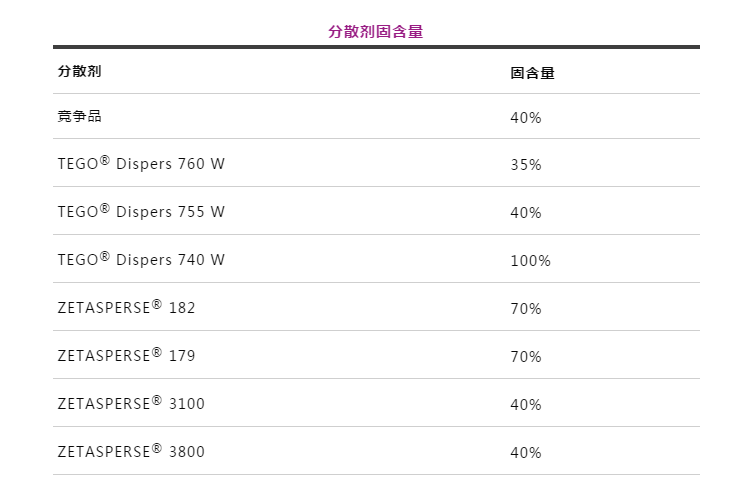The height and width of the screenshot is (493, 735).
Task: Click the ZETASPERSE 3100 product name
Action: coord(131,404)
